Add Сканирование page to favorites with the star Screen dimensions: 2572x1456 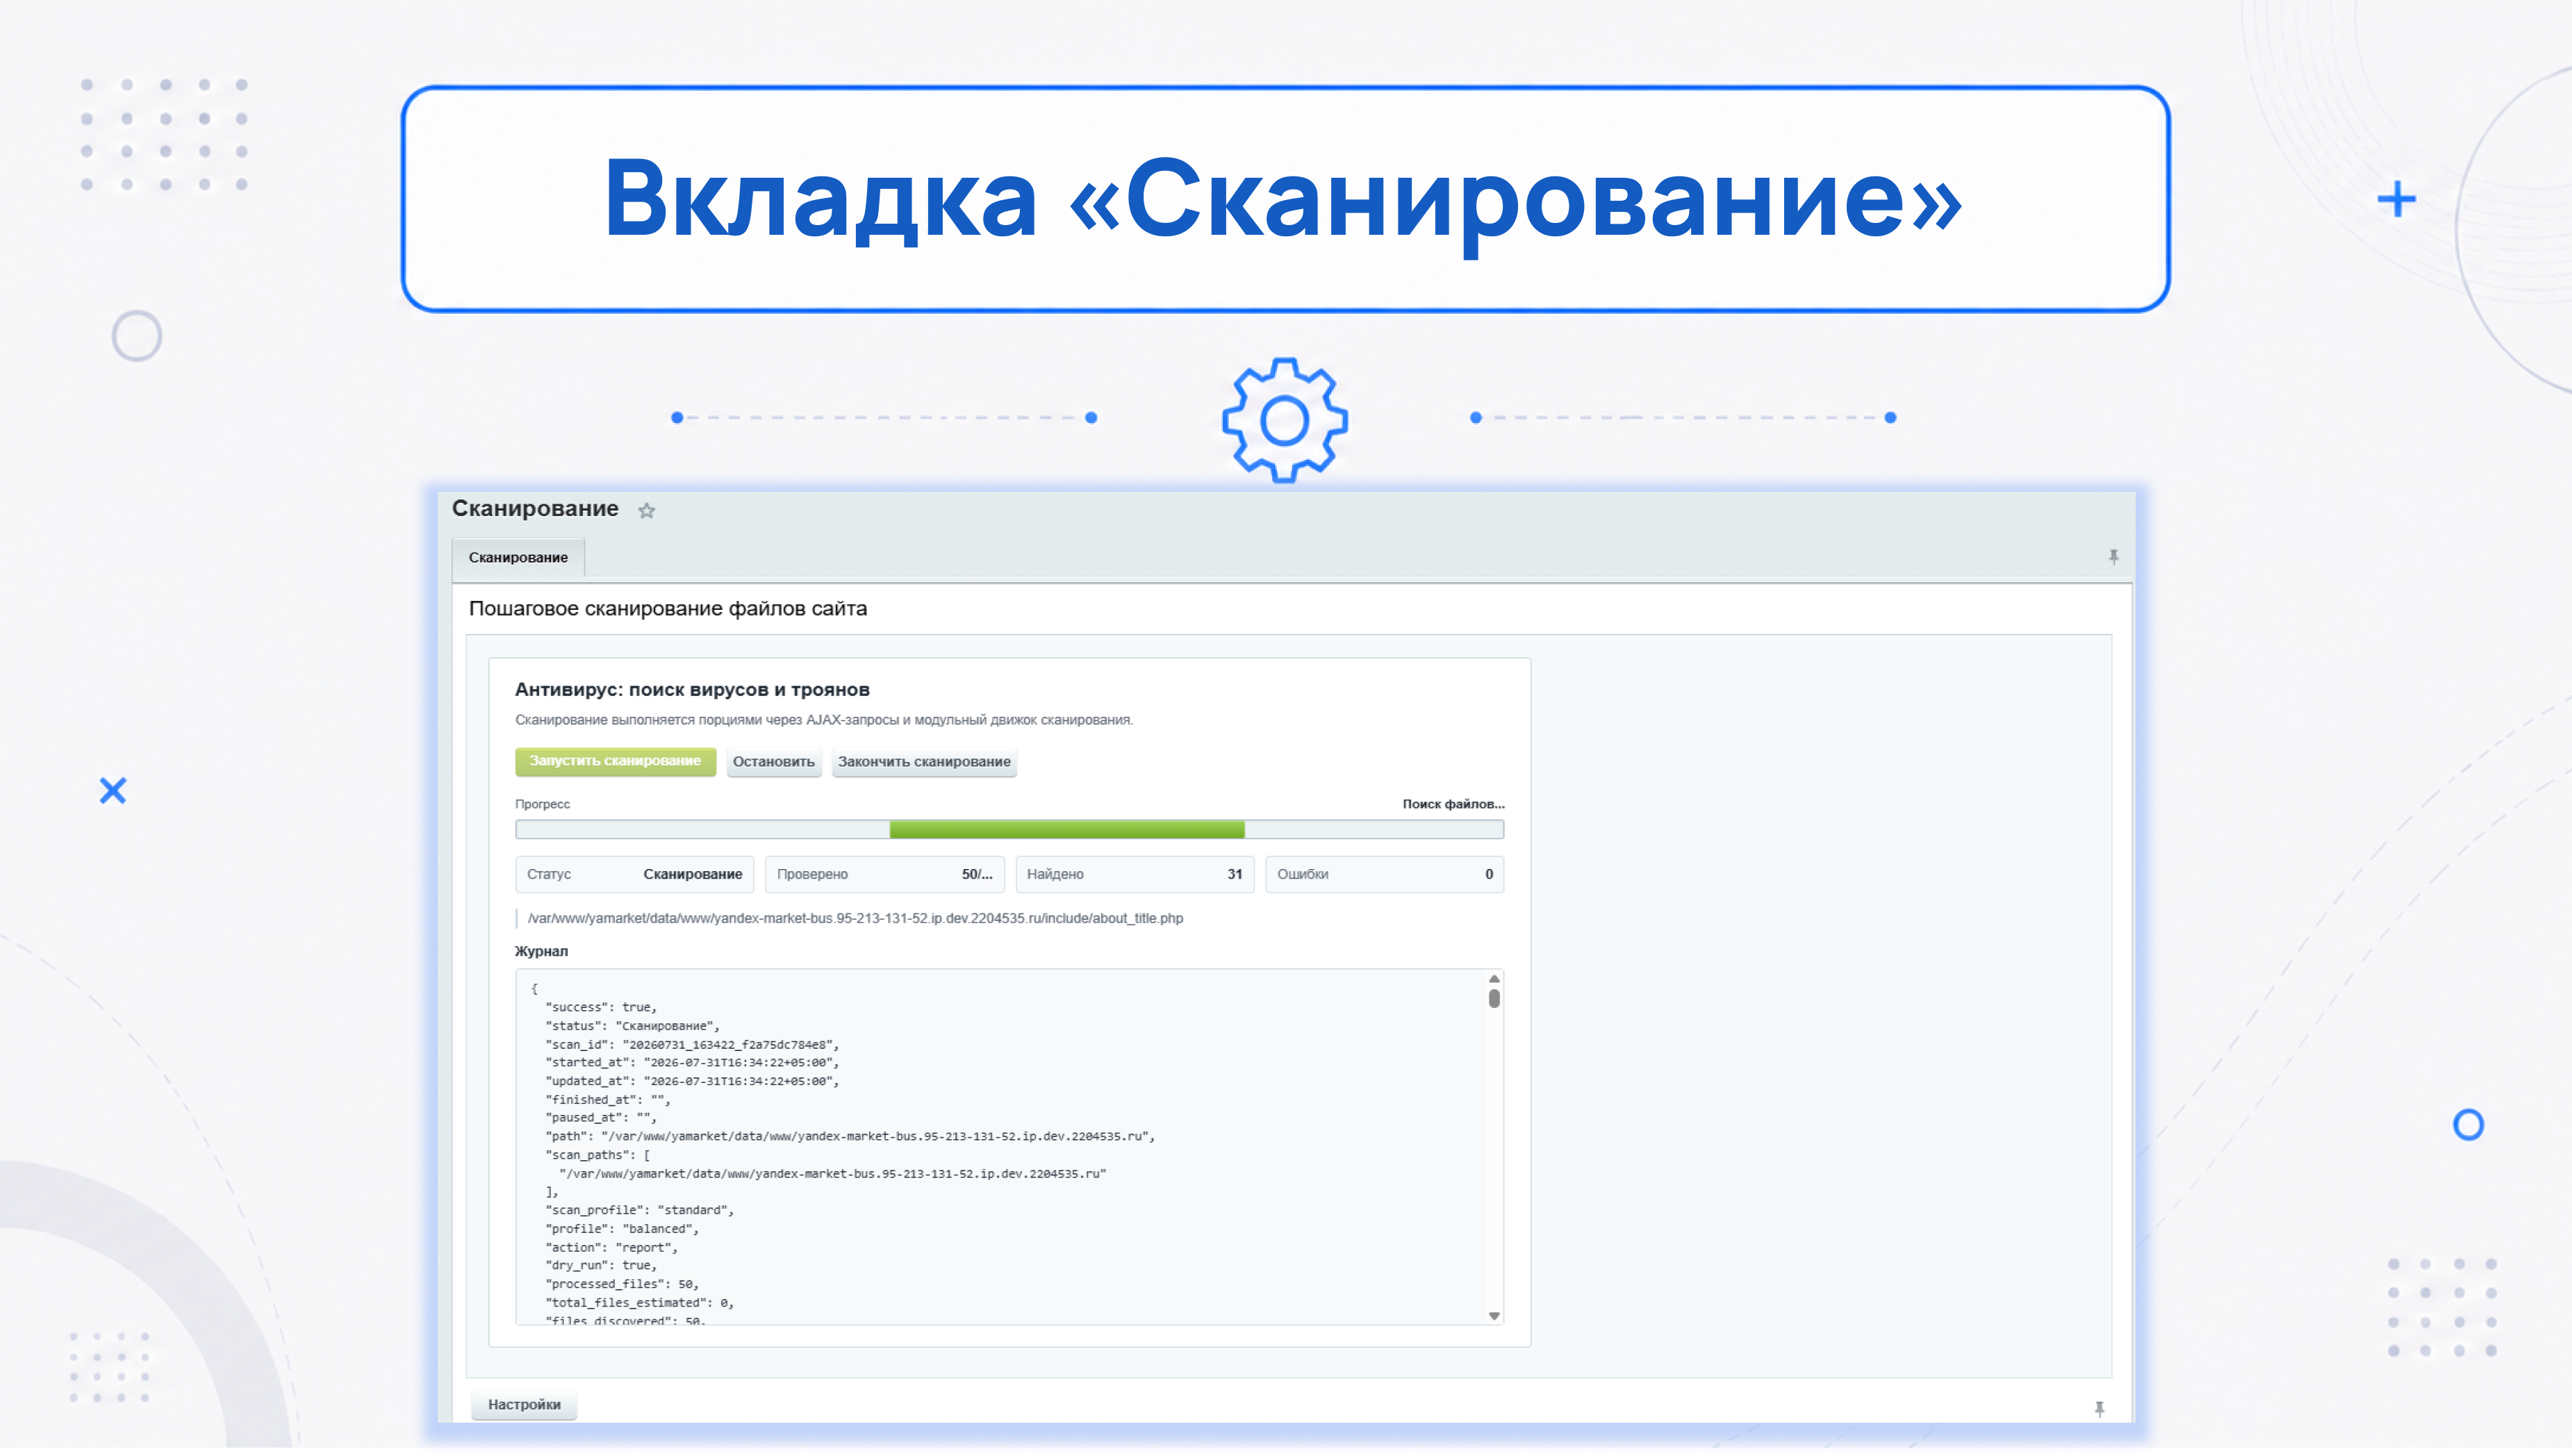tap(647, 511)
